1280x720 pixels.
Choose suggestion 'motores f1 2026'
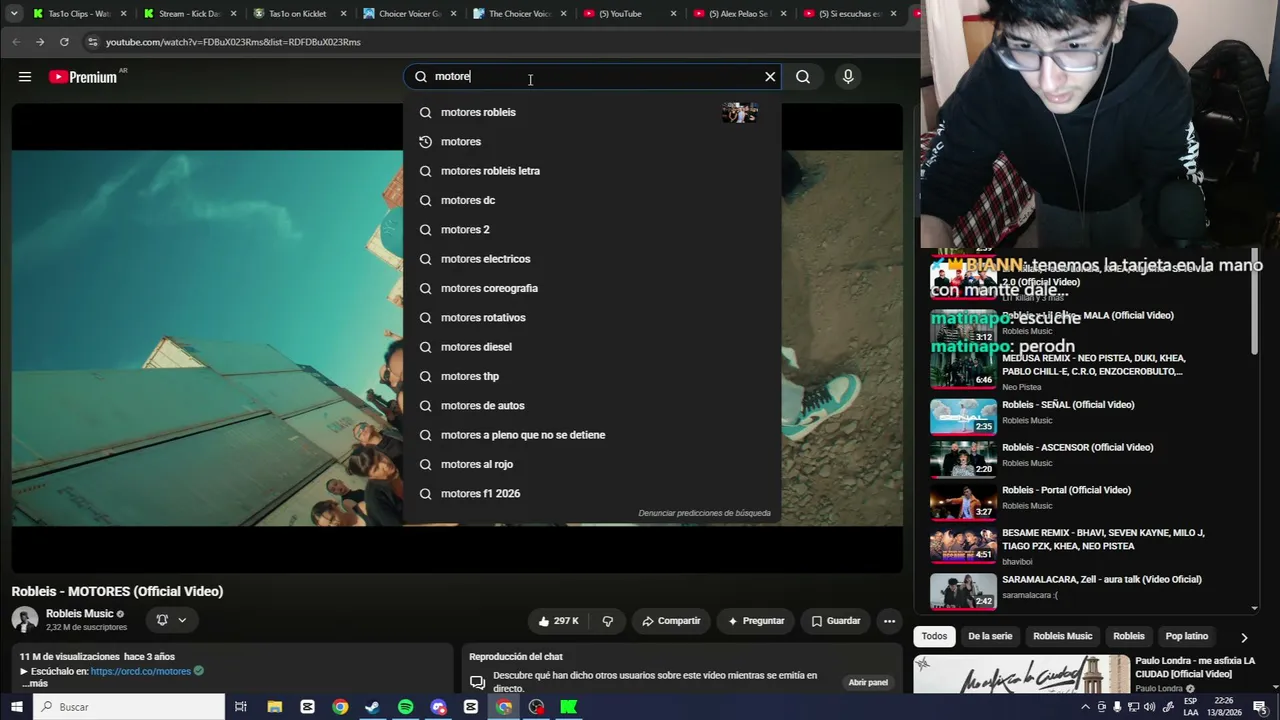(592, 494)
